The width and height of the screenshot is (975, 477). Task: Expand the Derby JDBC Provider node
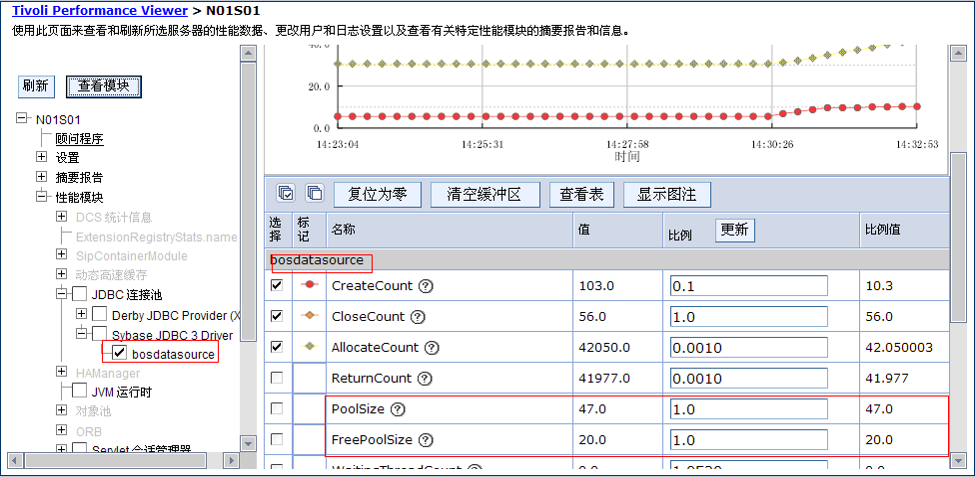81,313
